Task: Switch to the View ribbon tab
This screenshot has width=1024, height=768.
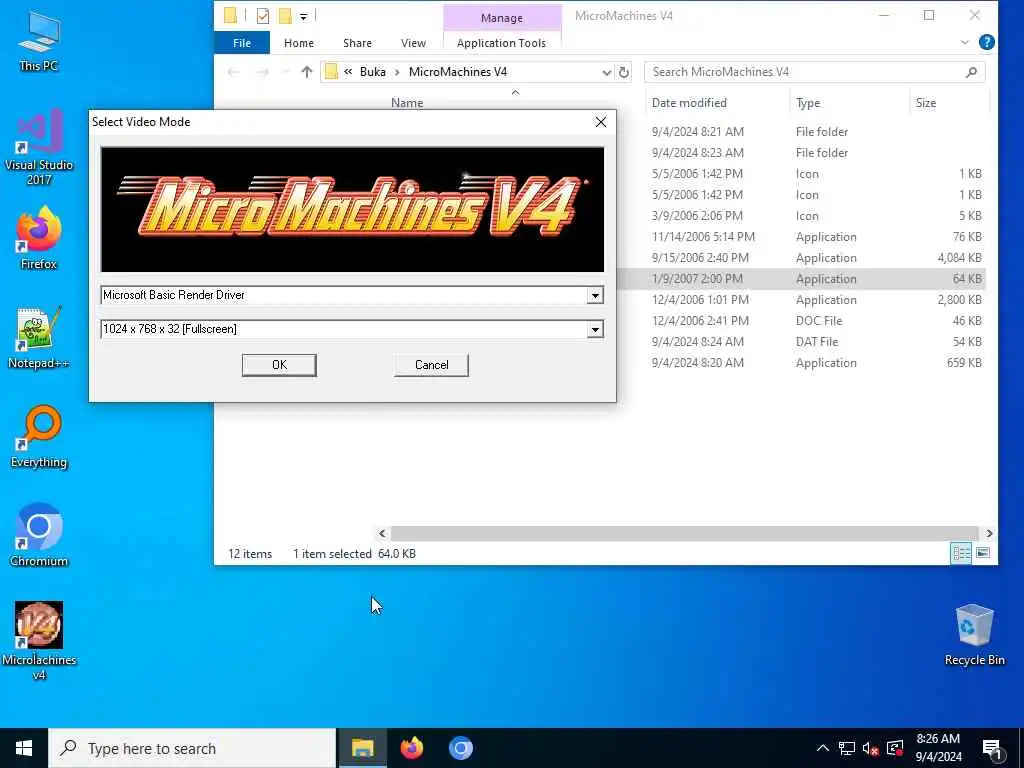Action: click(x=413, y=43)
